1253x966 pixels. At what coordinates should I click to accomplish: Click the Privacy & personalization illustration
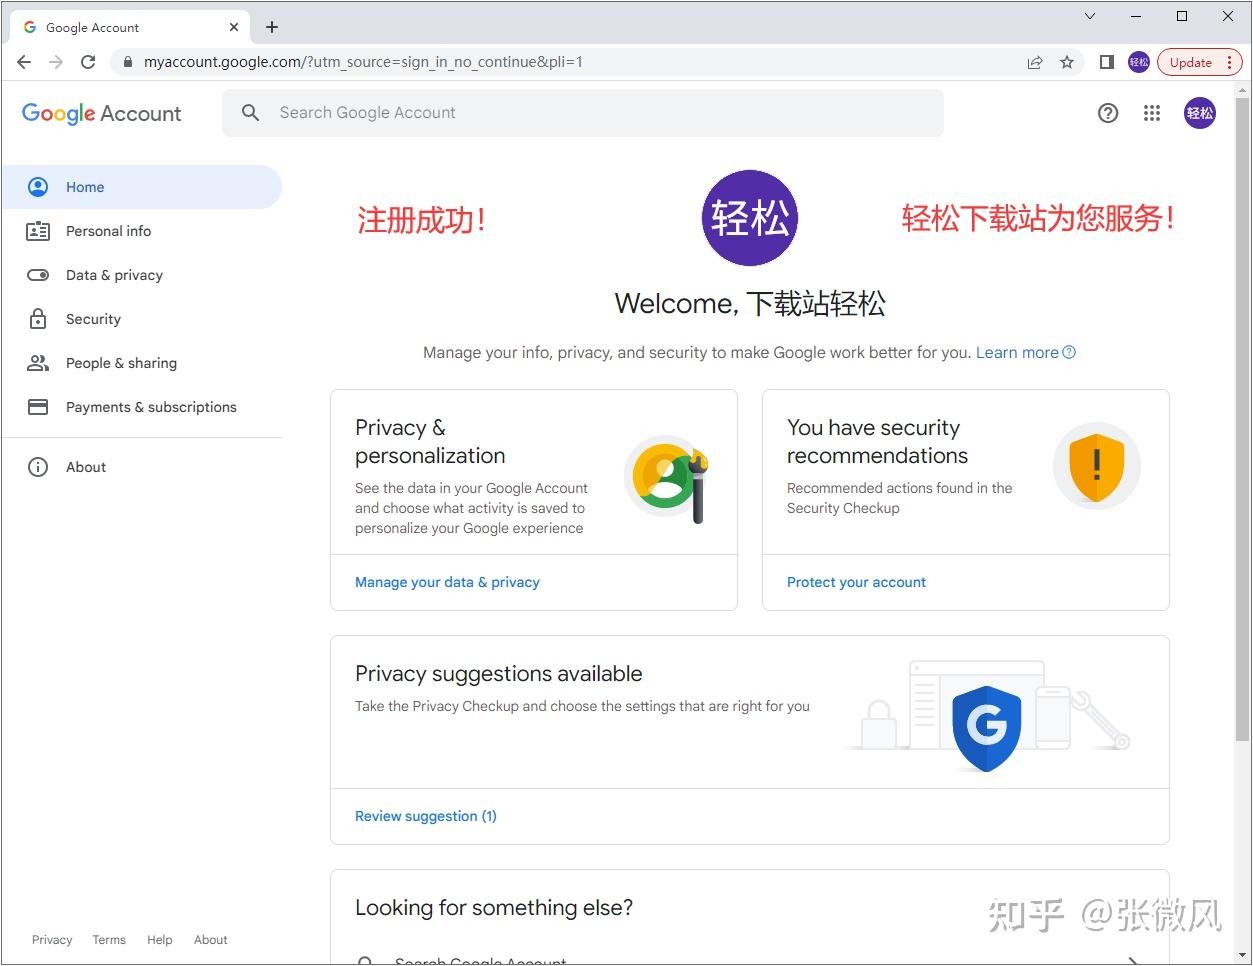(x=667, y=478)
